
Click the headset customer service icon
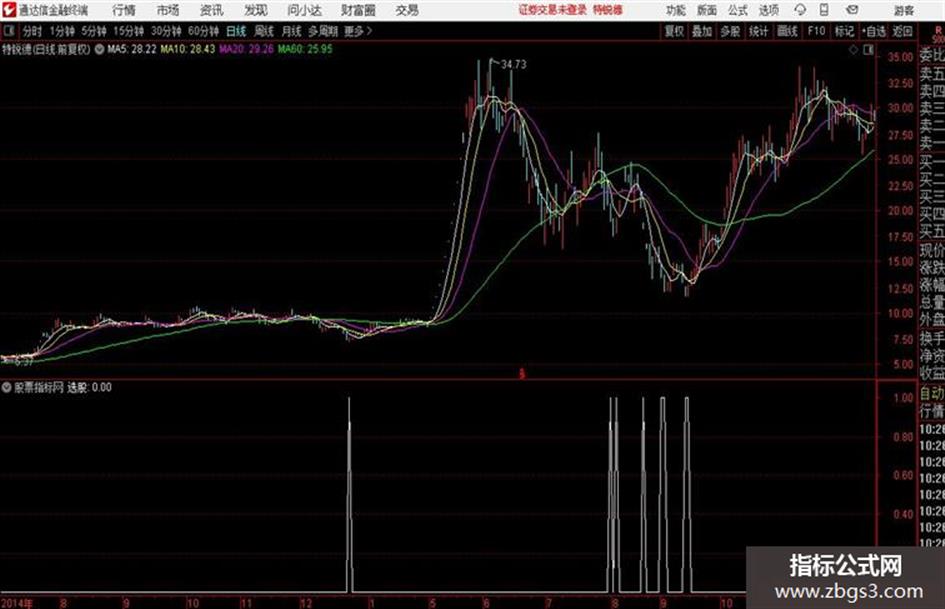(800, 10)
